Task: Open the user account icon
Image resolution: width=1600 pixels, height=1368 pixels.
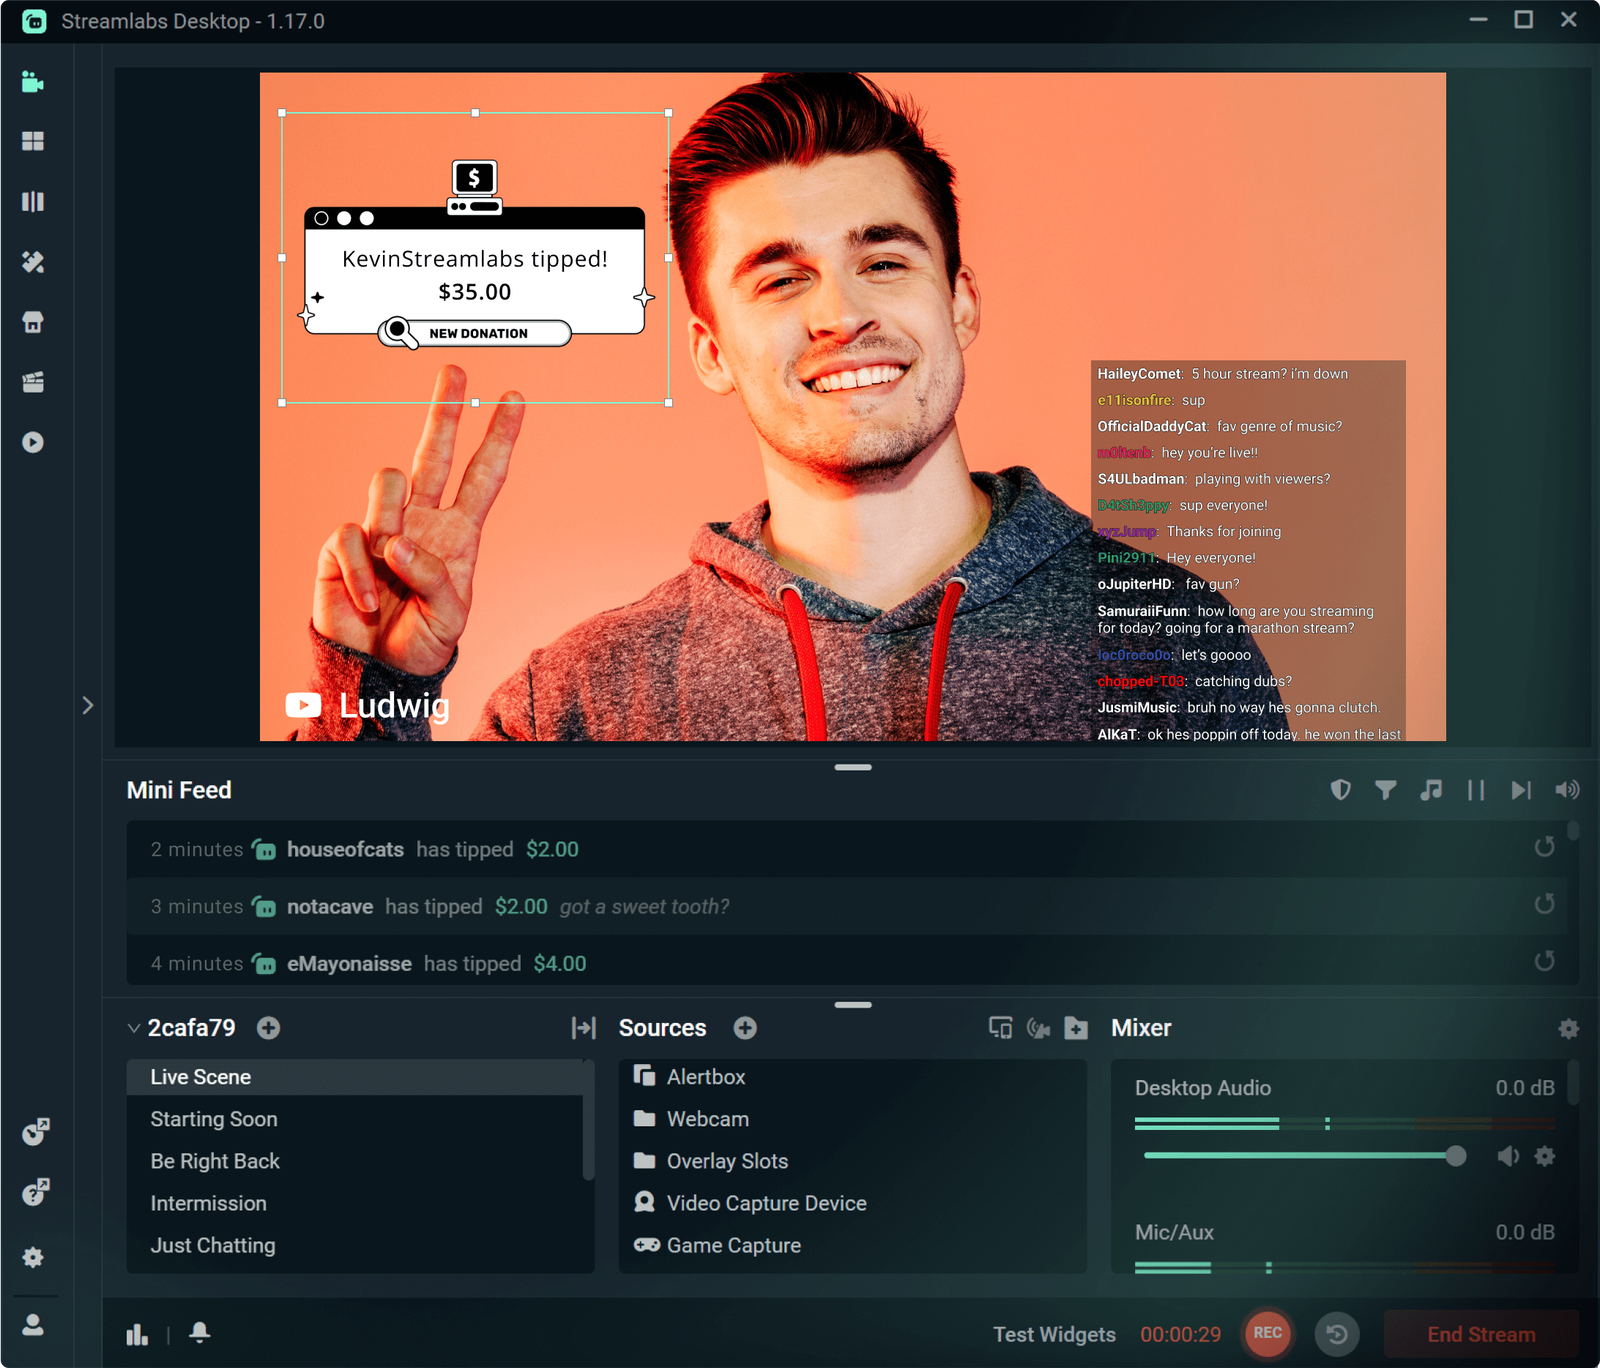Action: coord(33,1325)
